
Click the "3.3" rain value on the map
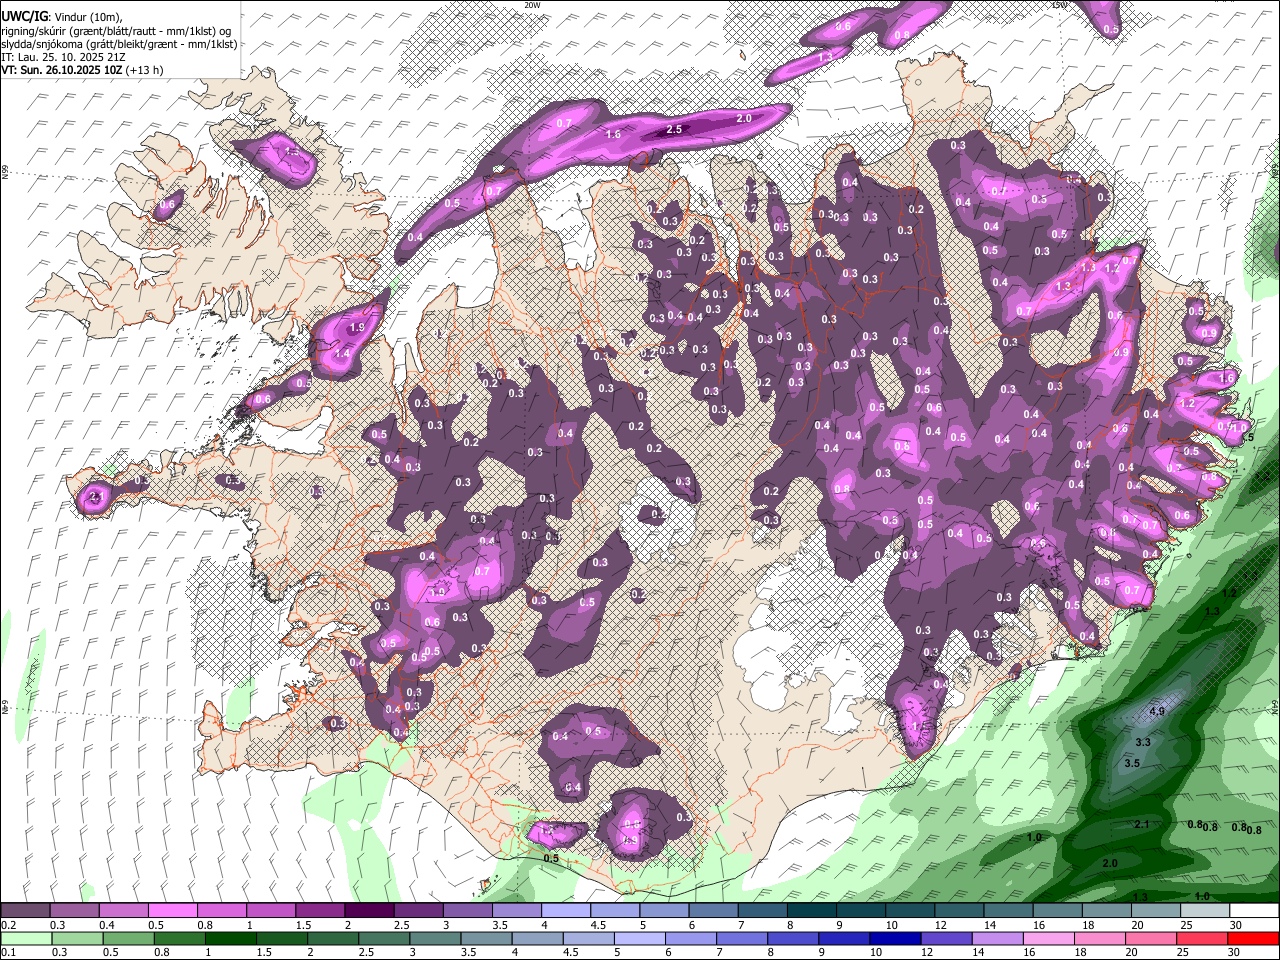click(x=1142, y=742)
